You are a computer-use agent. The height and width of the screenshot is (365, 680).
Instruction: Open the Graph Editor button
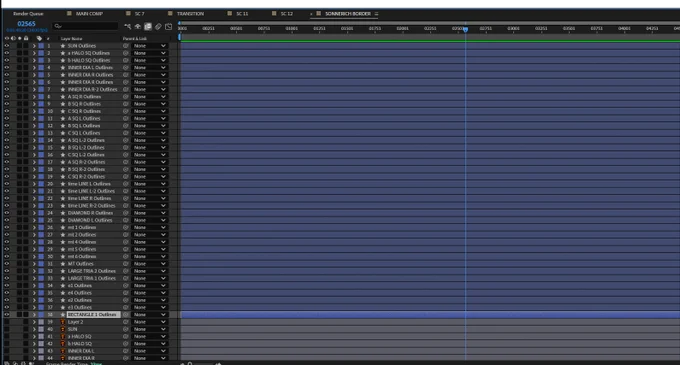click(x=169, y=26)
